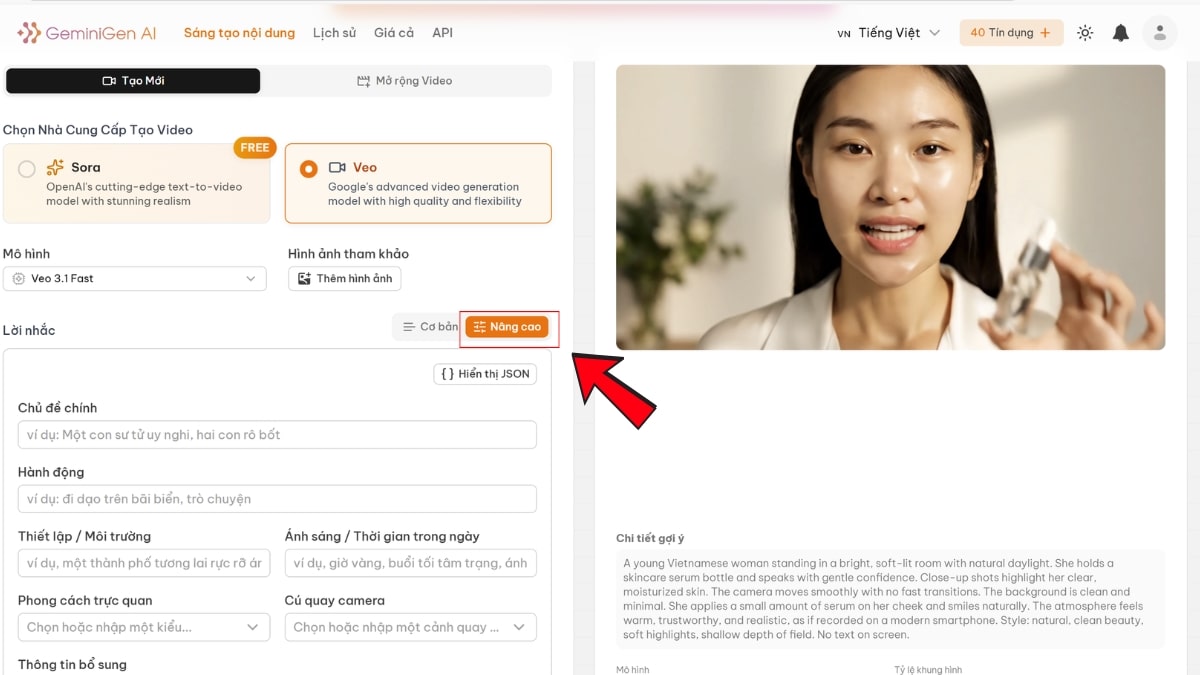Open the "Lịch sử" menu item
Image resolution: width=1200 pixels, height=675 pixels.
[x=335, y=32]
